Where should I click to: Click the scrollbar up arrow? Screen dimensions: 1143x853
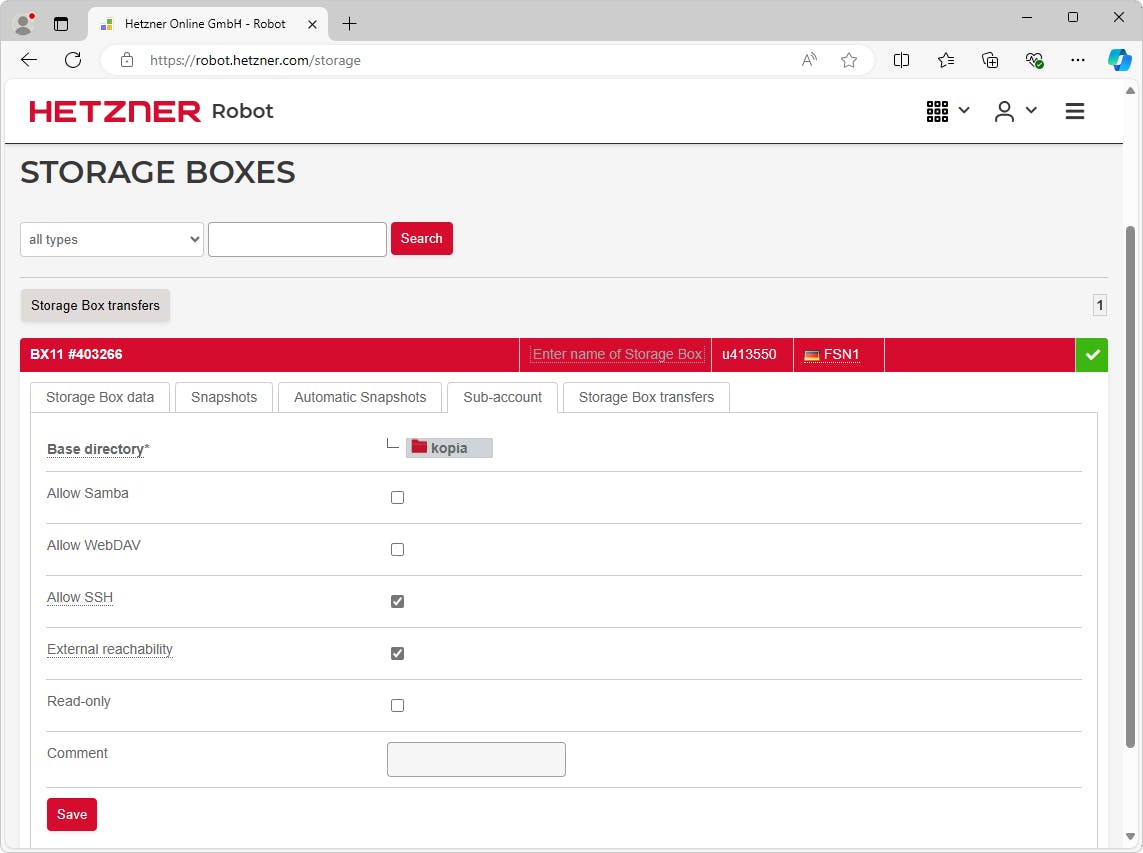(x=1130, y=91)
